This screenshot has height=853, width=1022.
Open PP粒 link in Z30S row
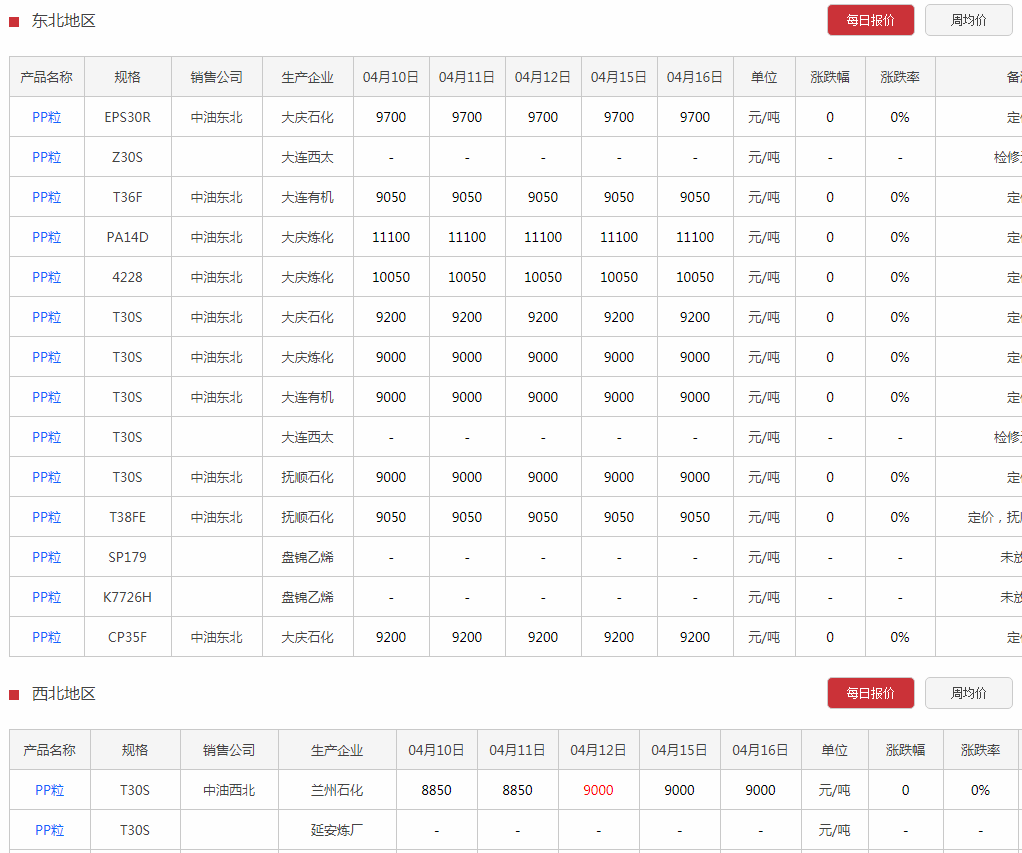coord(47,157)
